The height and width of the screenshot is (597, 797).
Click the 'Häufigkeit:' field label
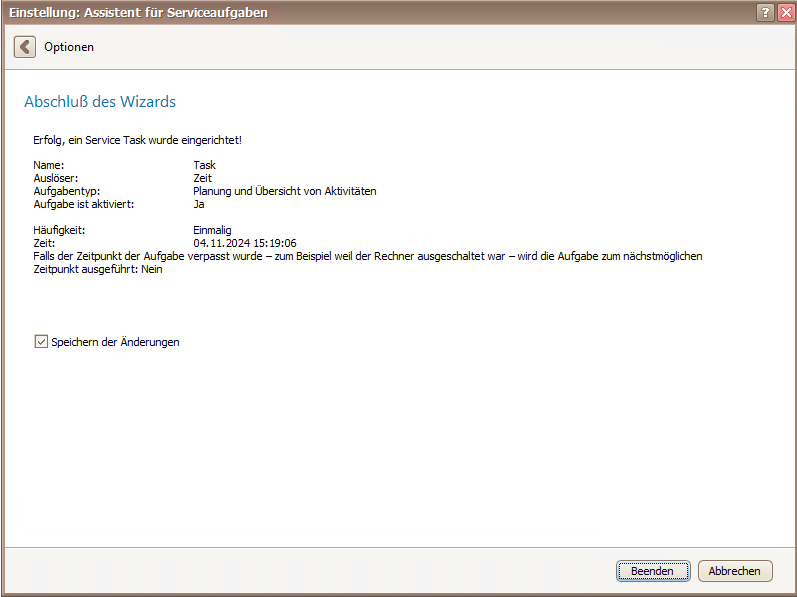pos(59,230)
